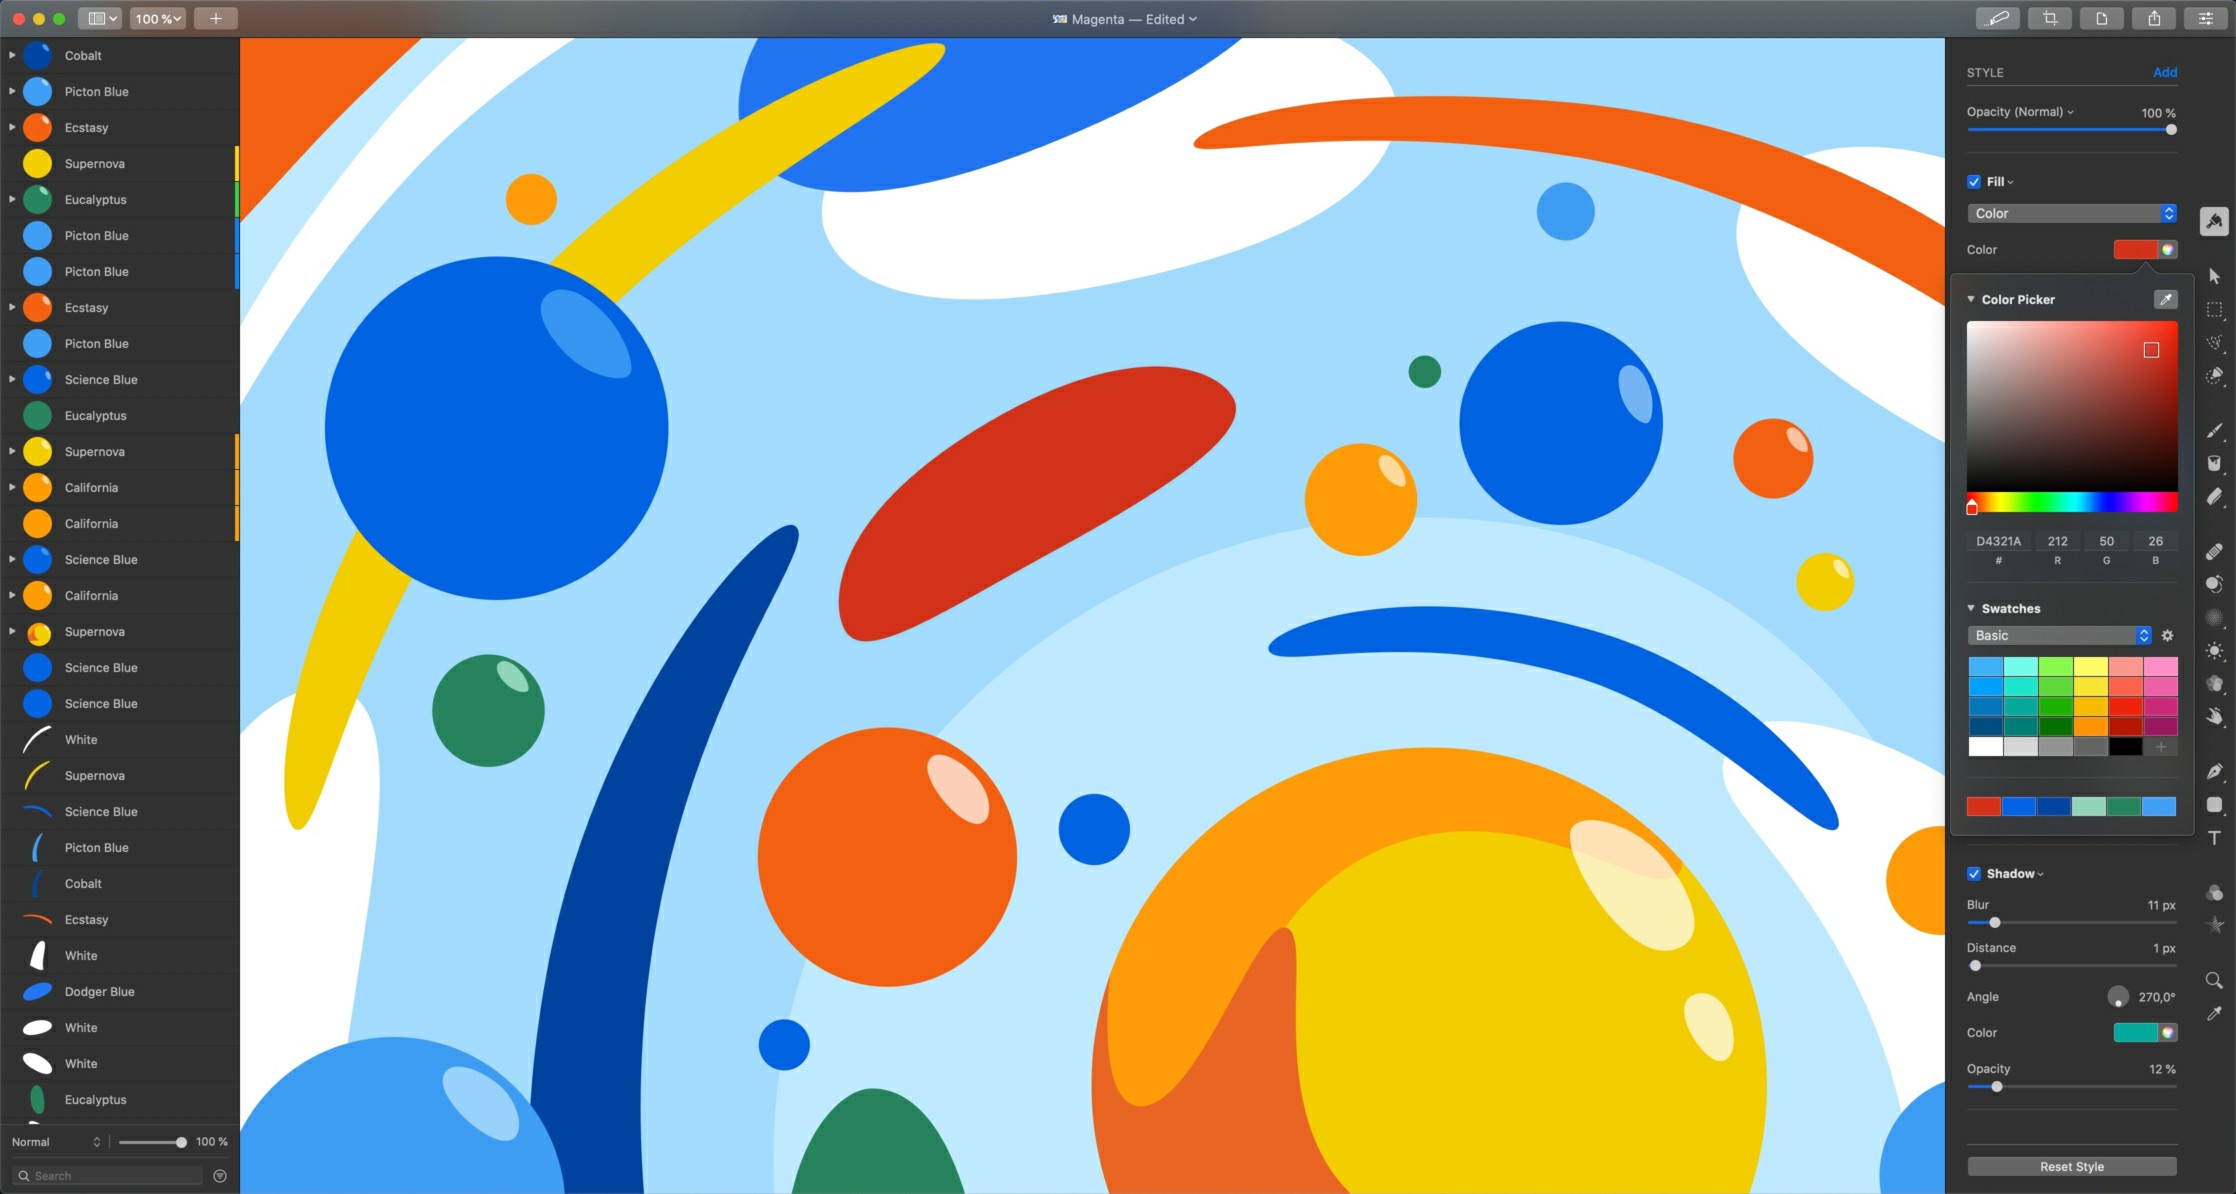Use the eyedropper in the Color Picker

(x=2165, y=299)
